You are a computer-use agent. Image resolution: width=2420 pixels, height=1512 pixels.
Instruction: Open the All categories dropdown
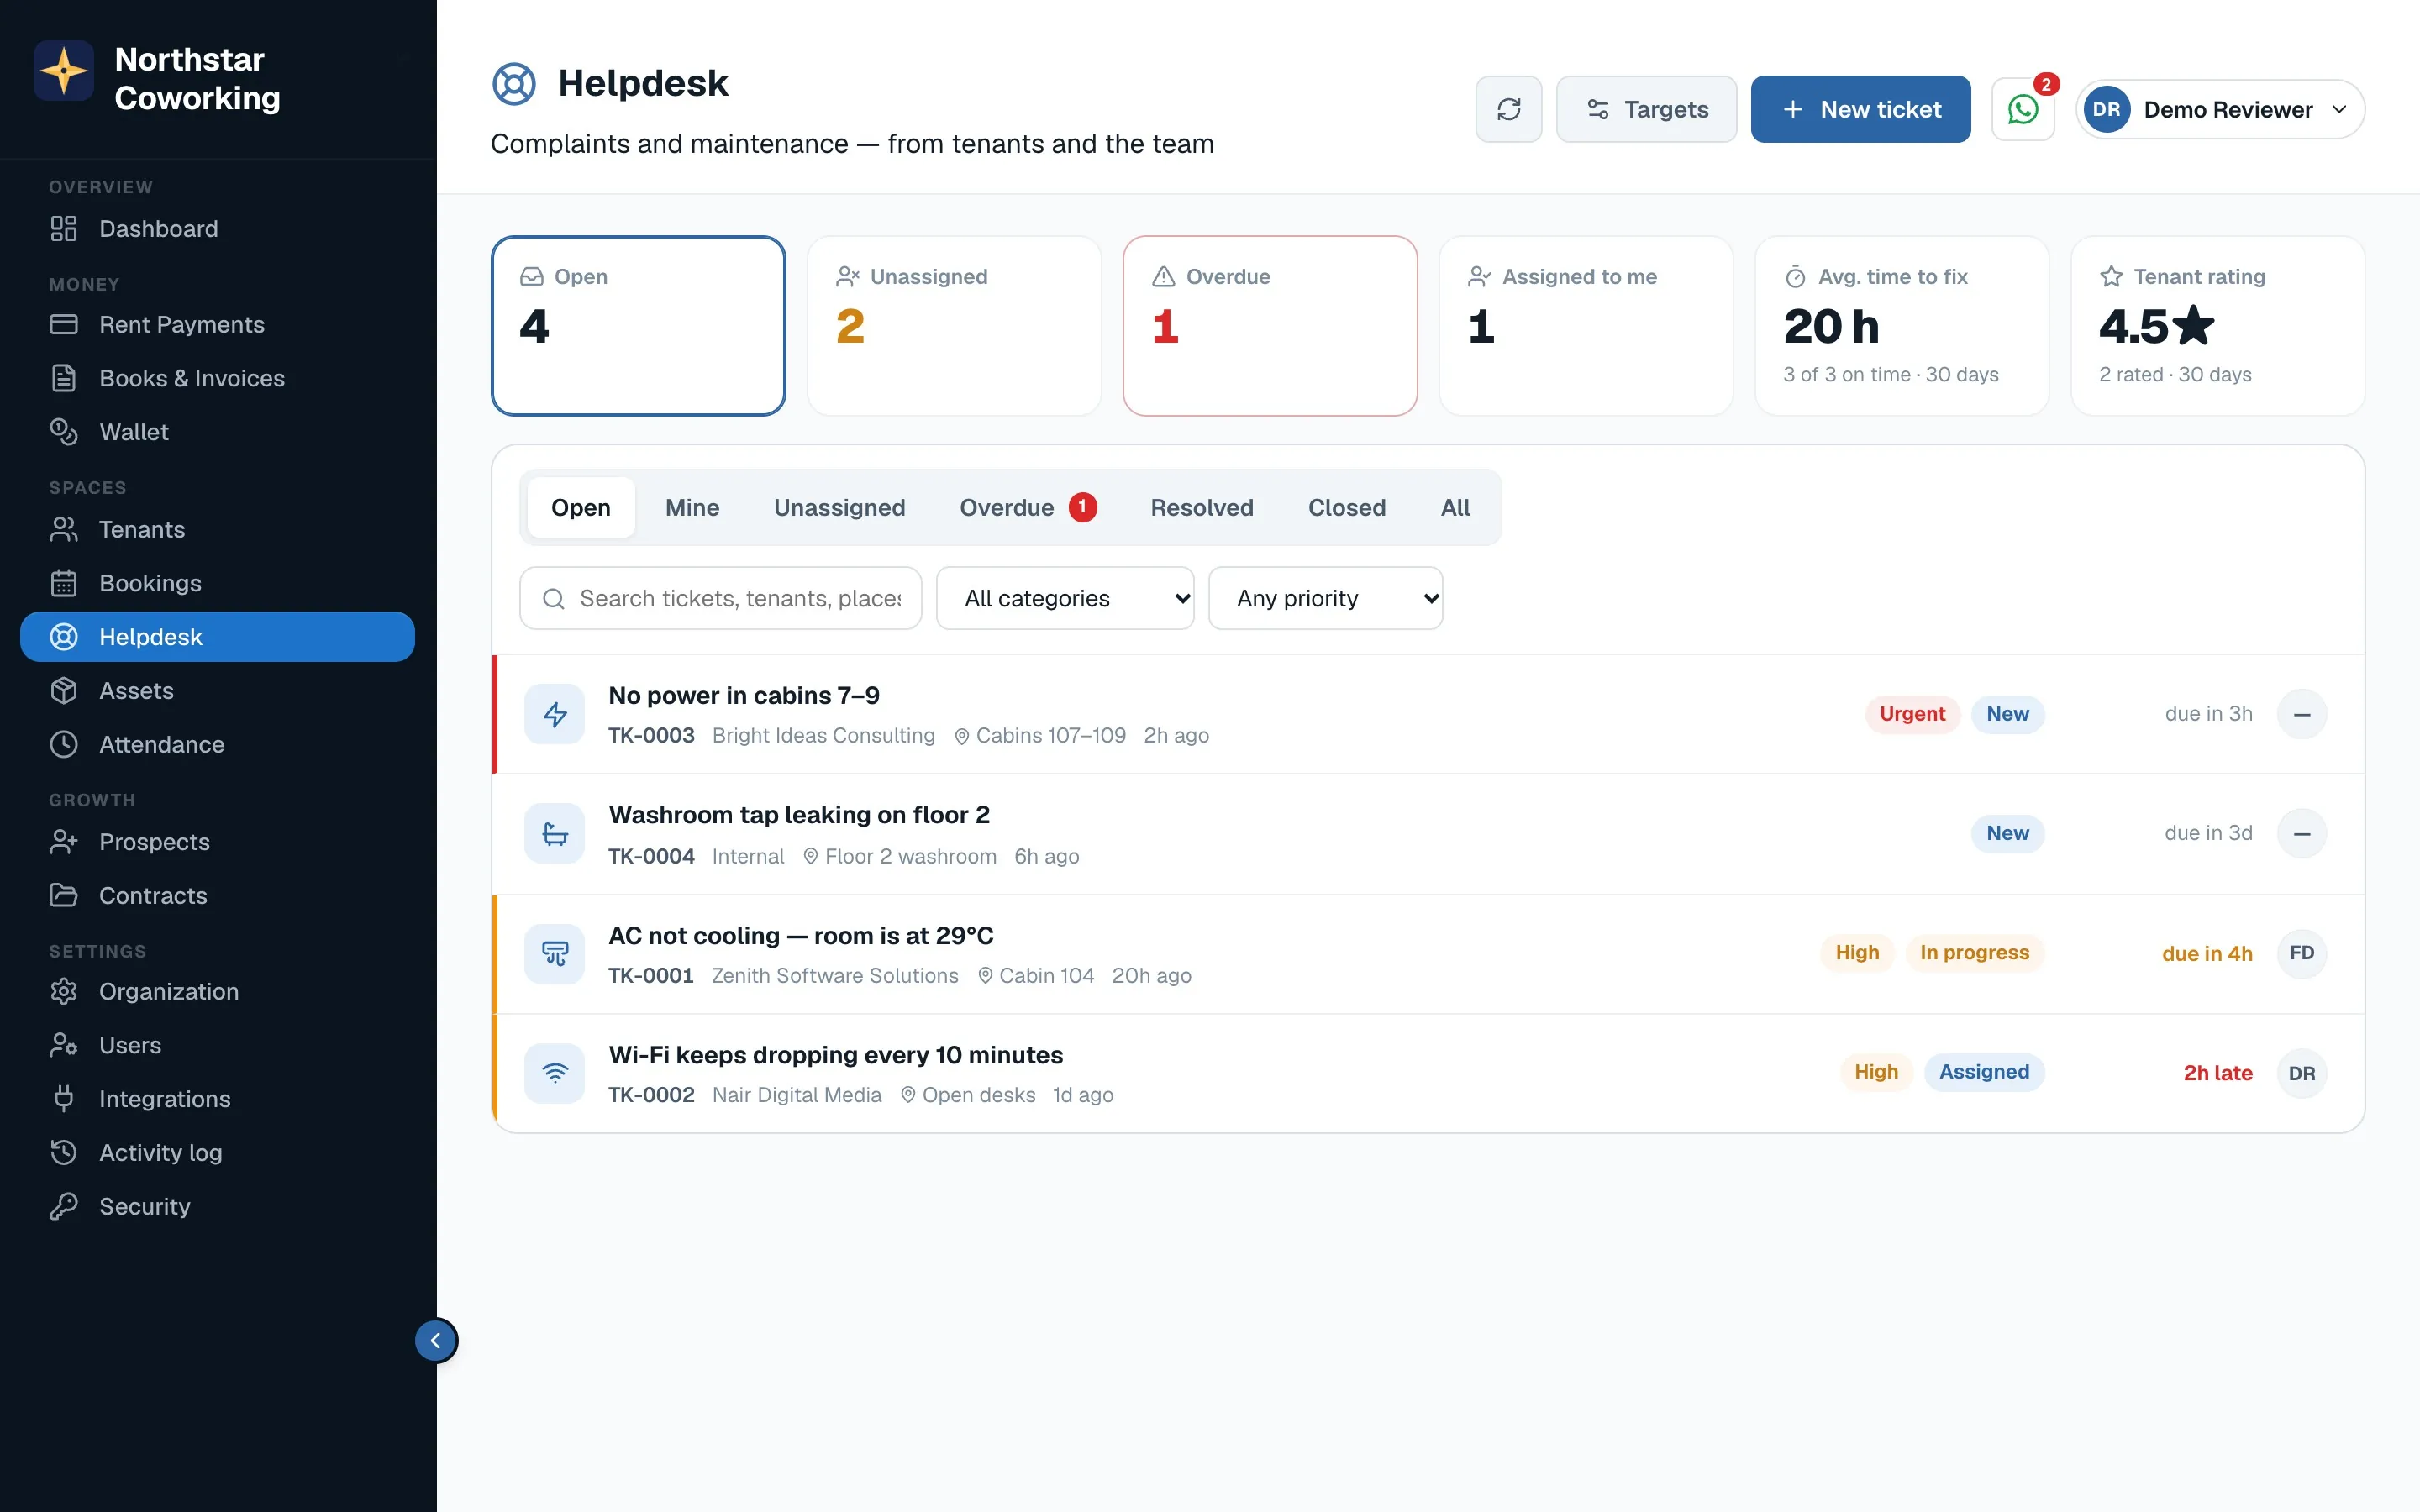tap(1065, 598)
